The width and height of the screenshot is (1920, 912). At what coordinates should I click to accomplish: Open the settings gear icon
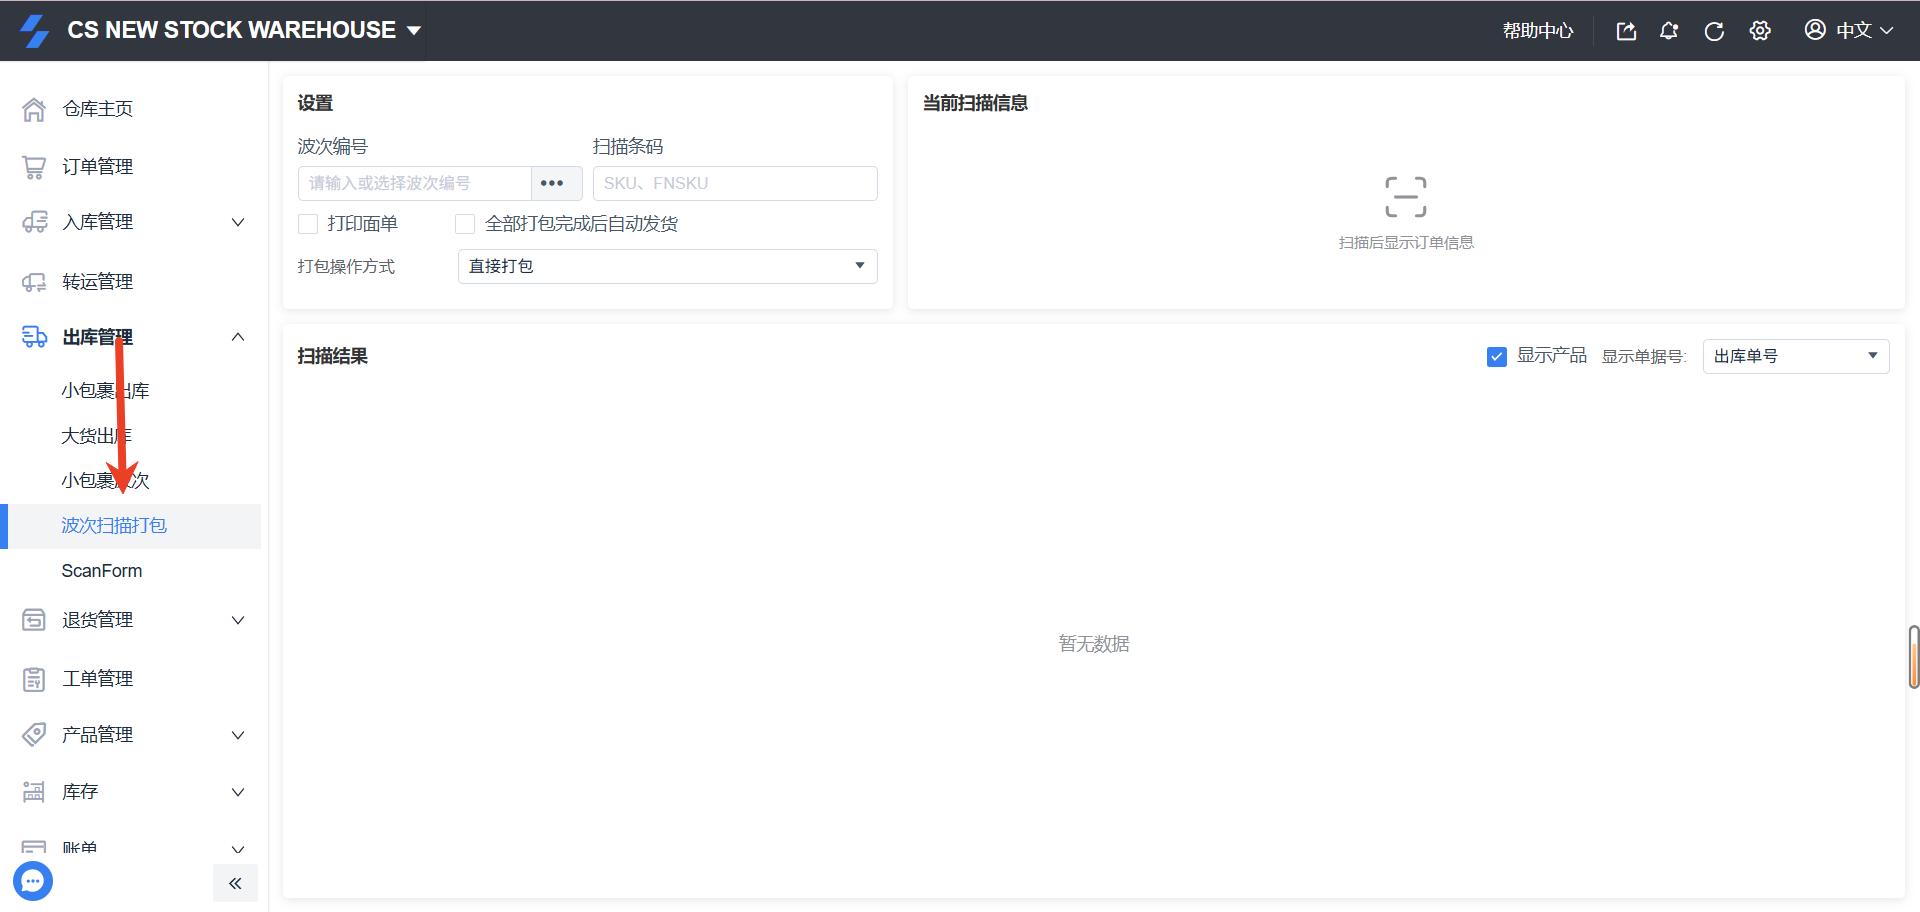(1760, 31)
